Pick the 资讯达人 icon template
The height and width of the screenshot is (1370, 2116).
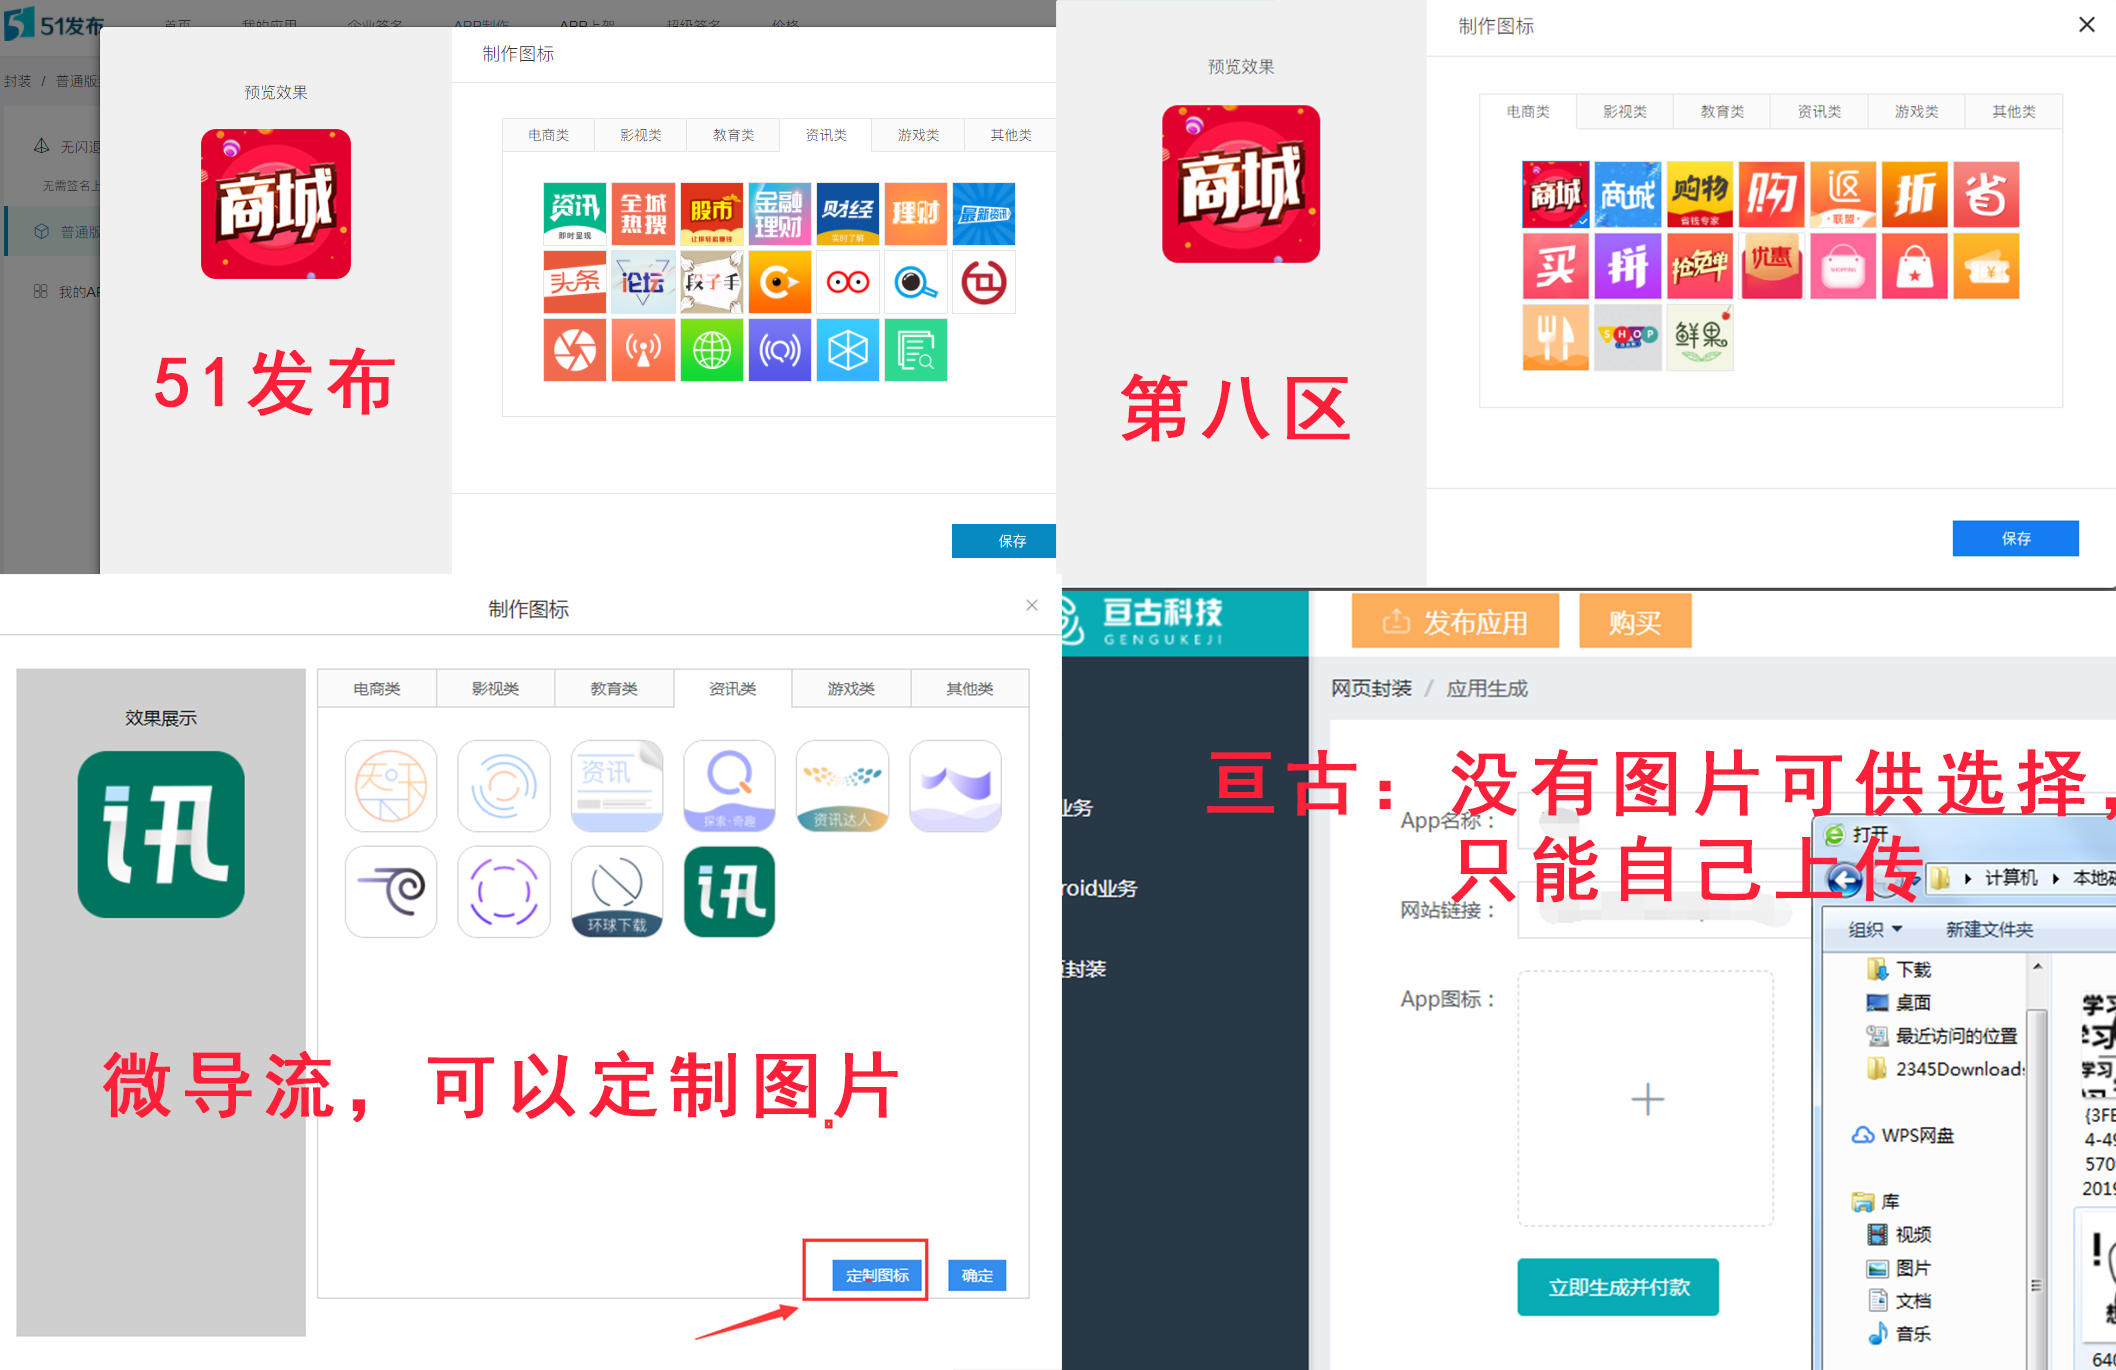point(843,786)
